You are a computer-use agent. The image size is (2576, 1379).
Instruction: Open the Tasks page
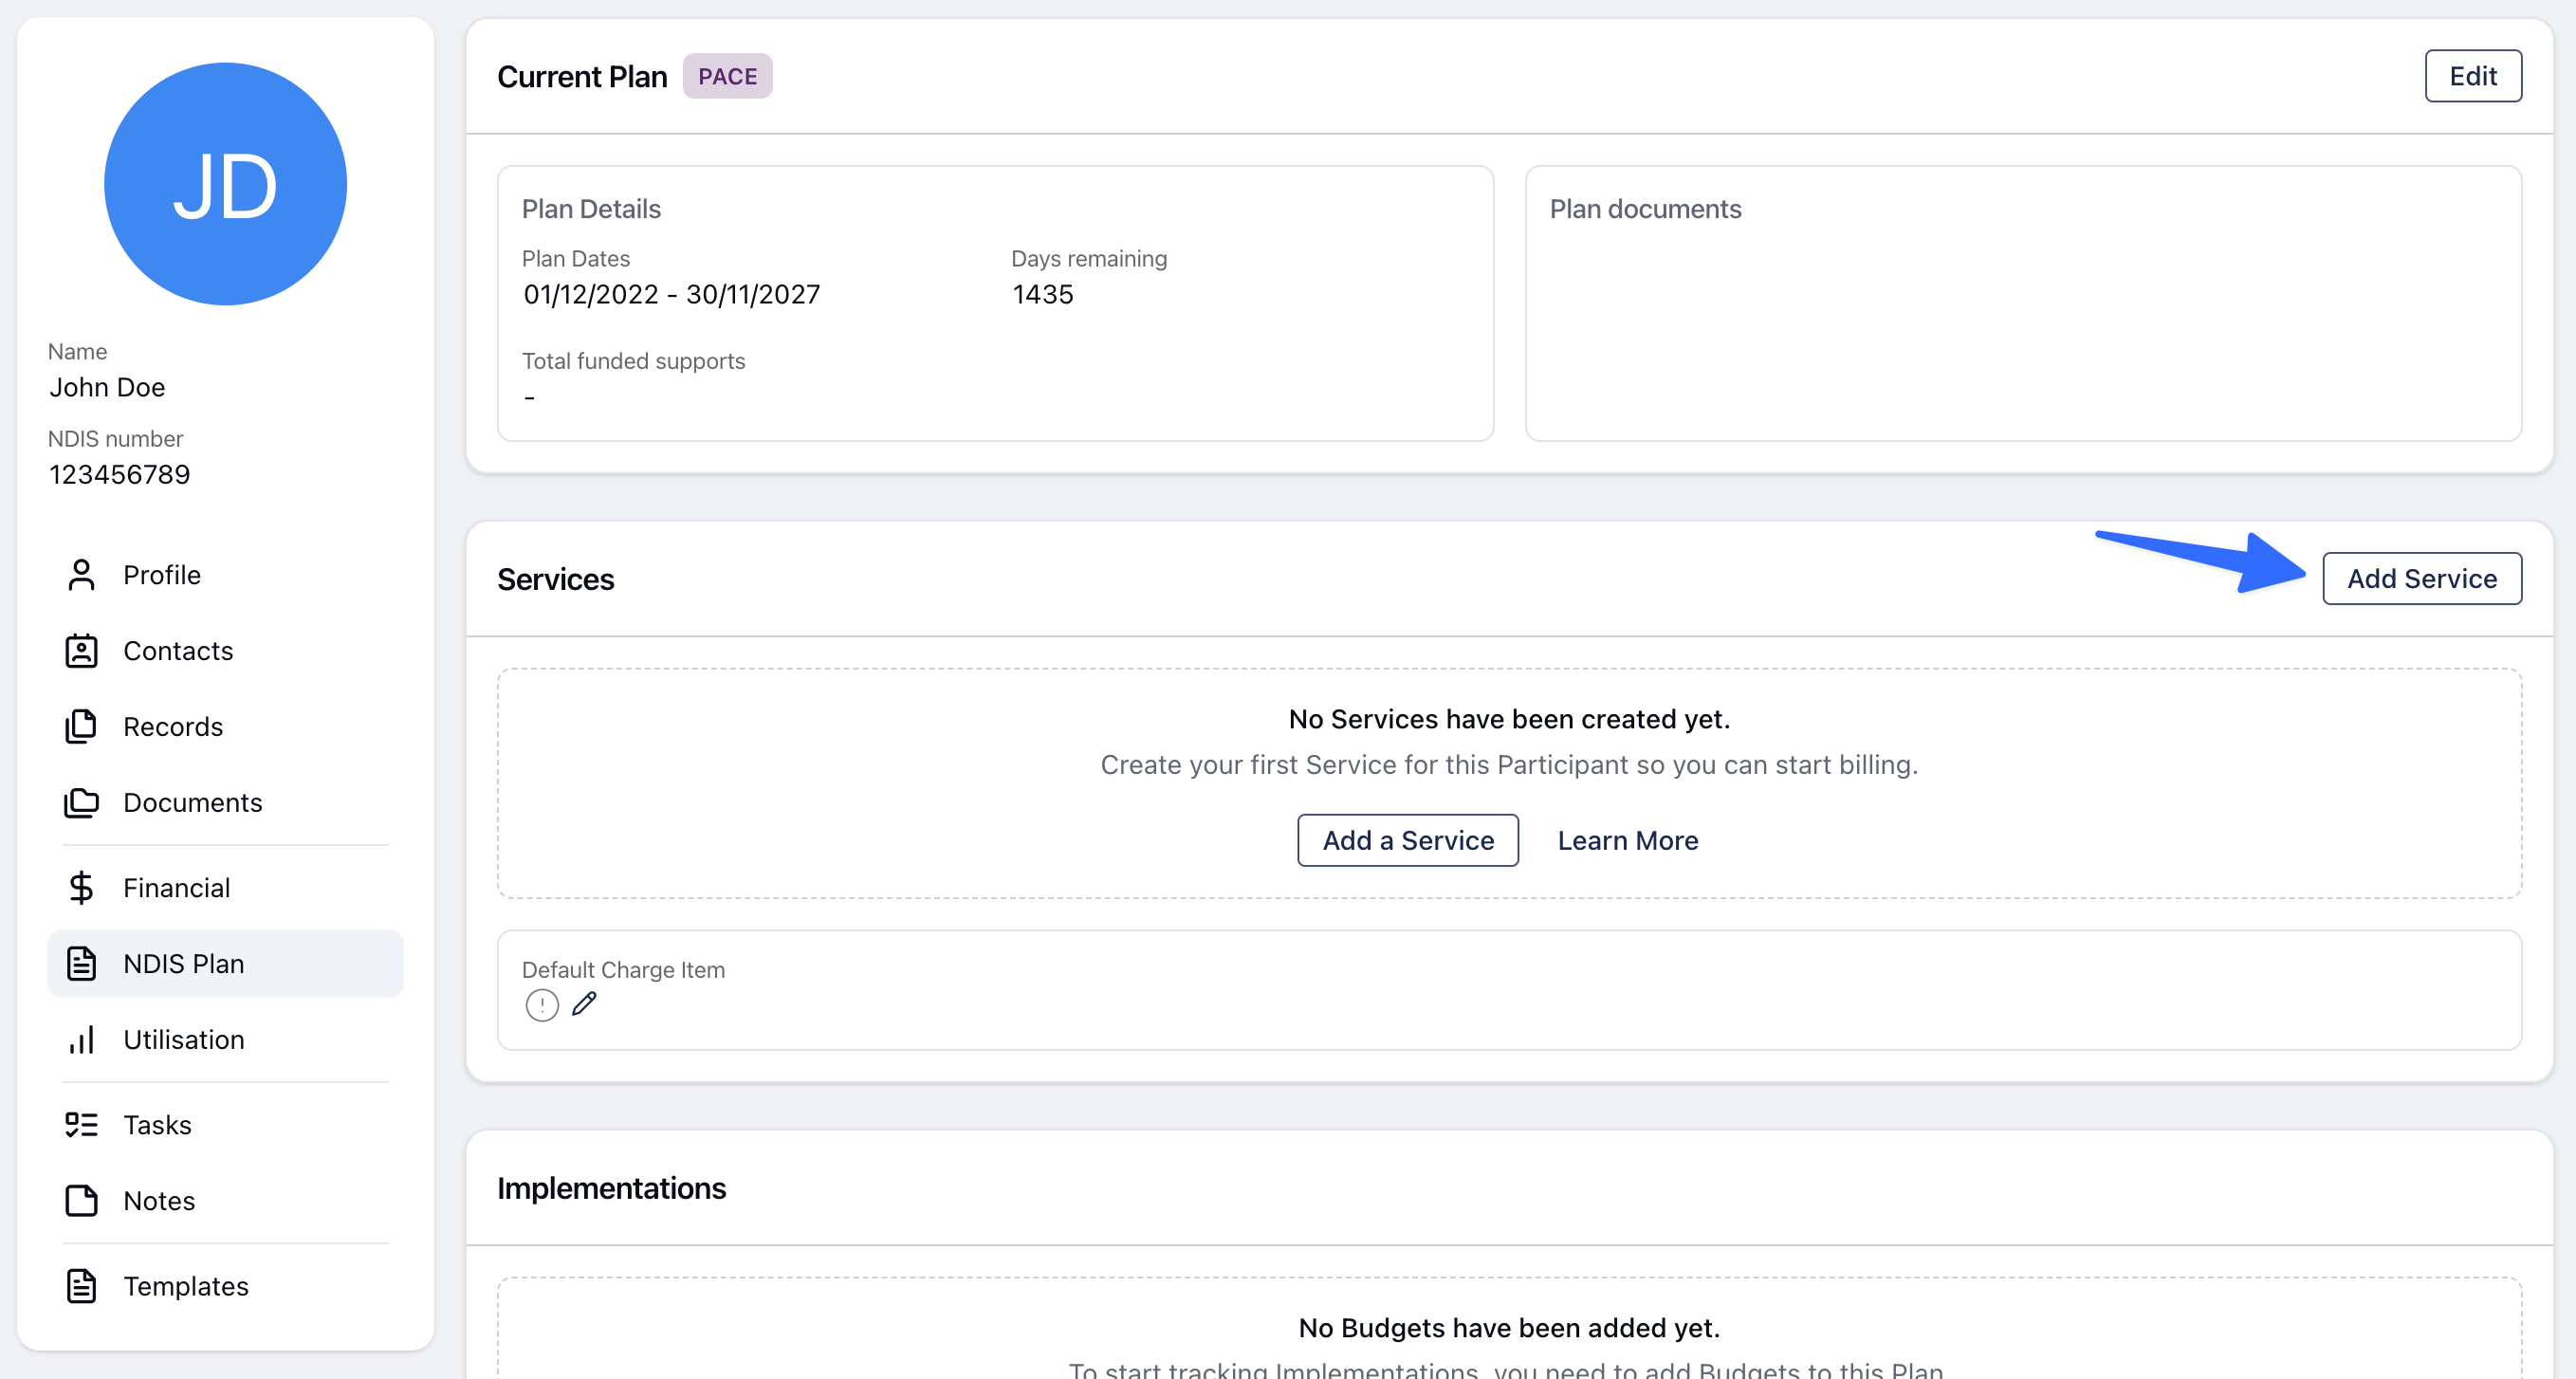click(225, 1125)
